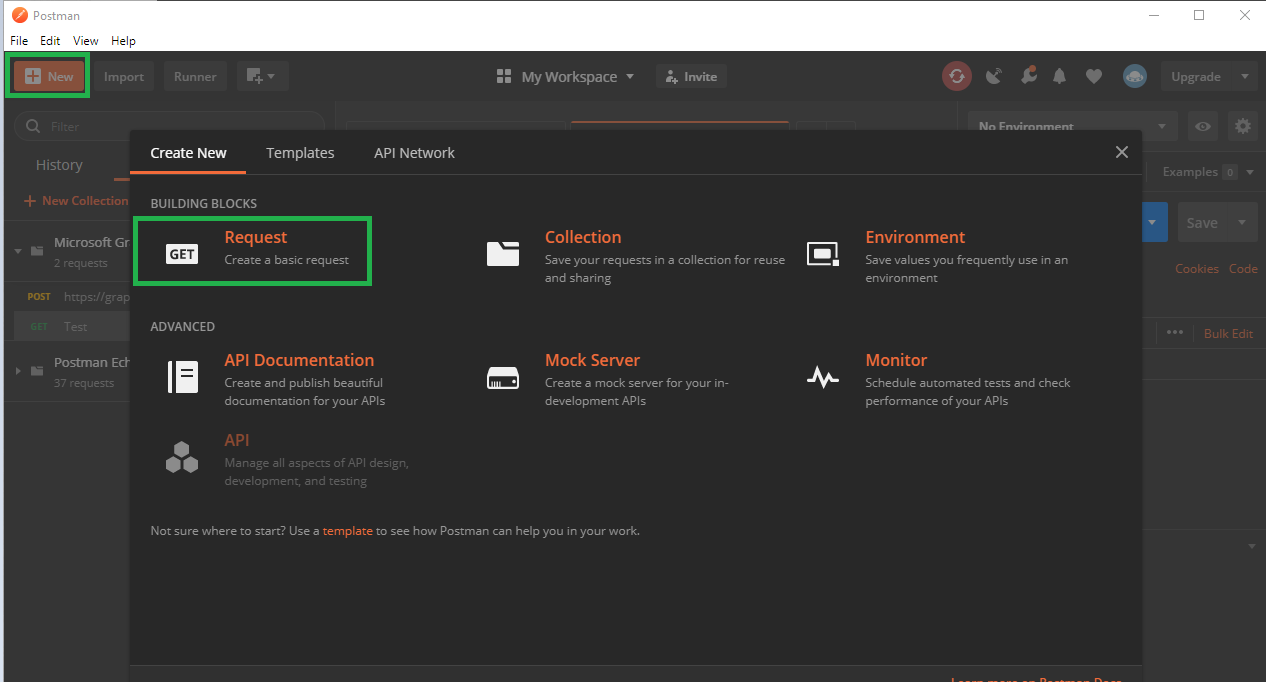Click the Postman logo in the title bar

point(19,15)
